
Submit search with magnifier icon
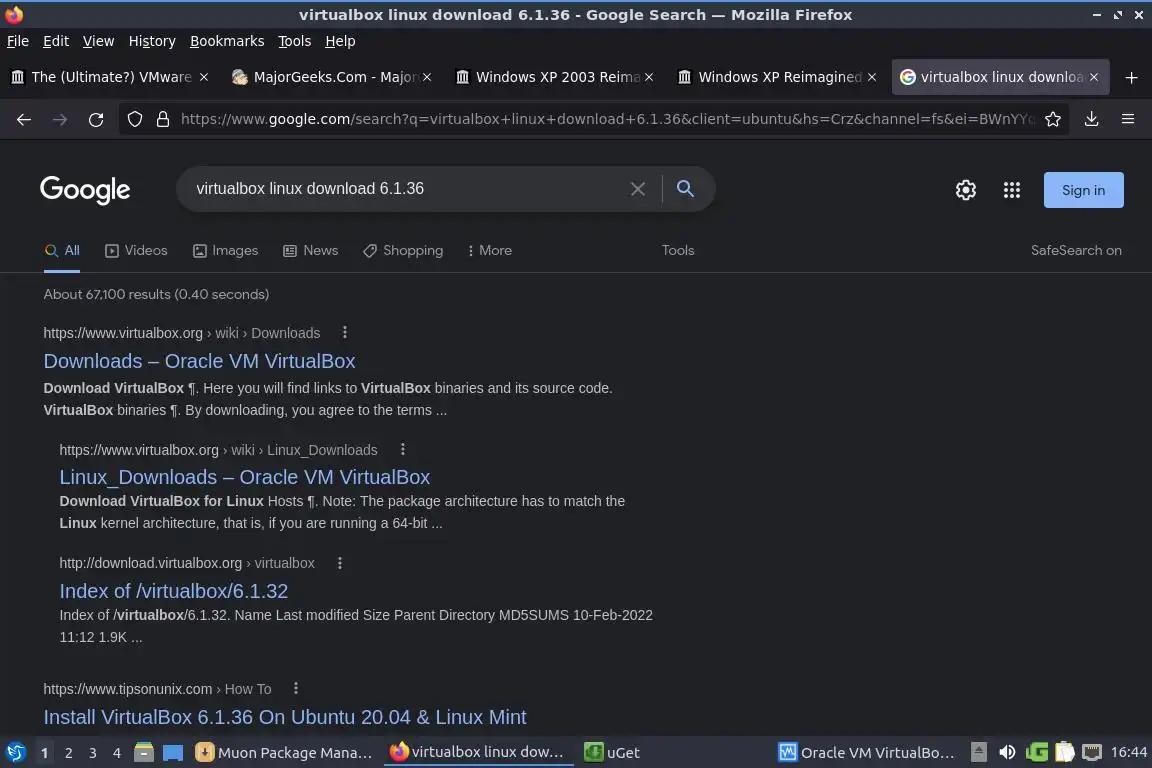pos(685,189)
